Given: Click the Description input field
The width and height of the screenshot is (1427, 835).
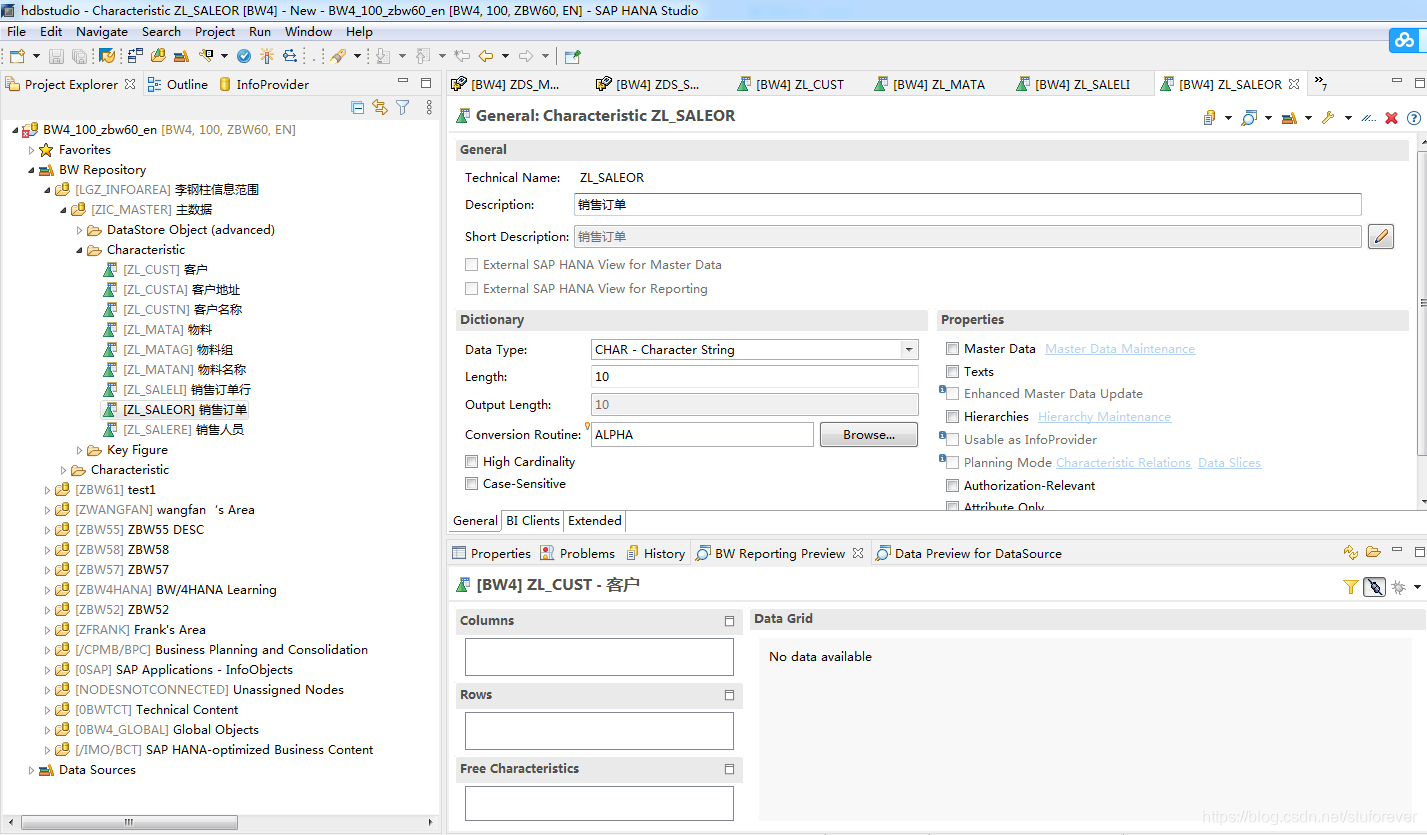Looking at the screenshot, I should [968, 205].
